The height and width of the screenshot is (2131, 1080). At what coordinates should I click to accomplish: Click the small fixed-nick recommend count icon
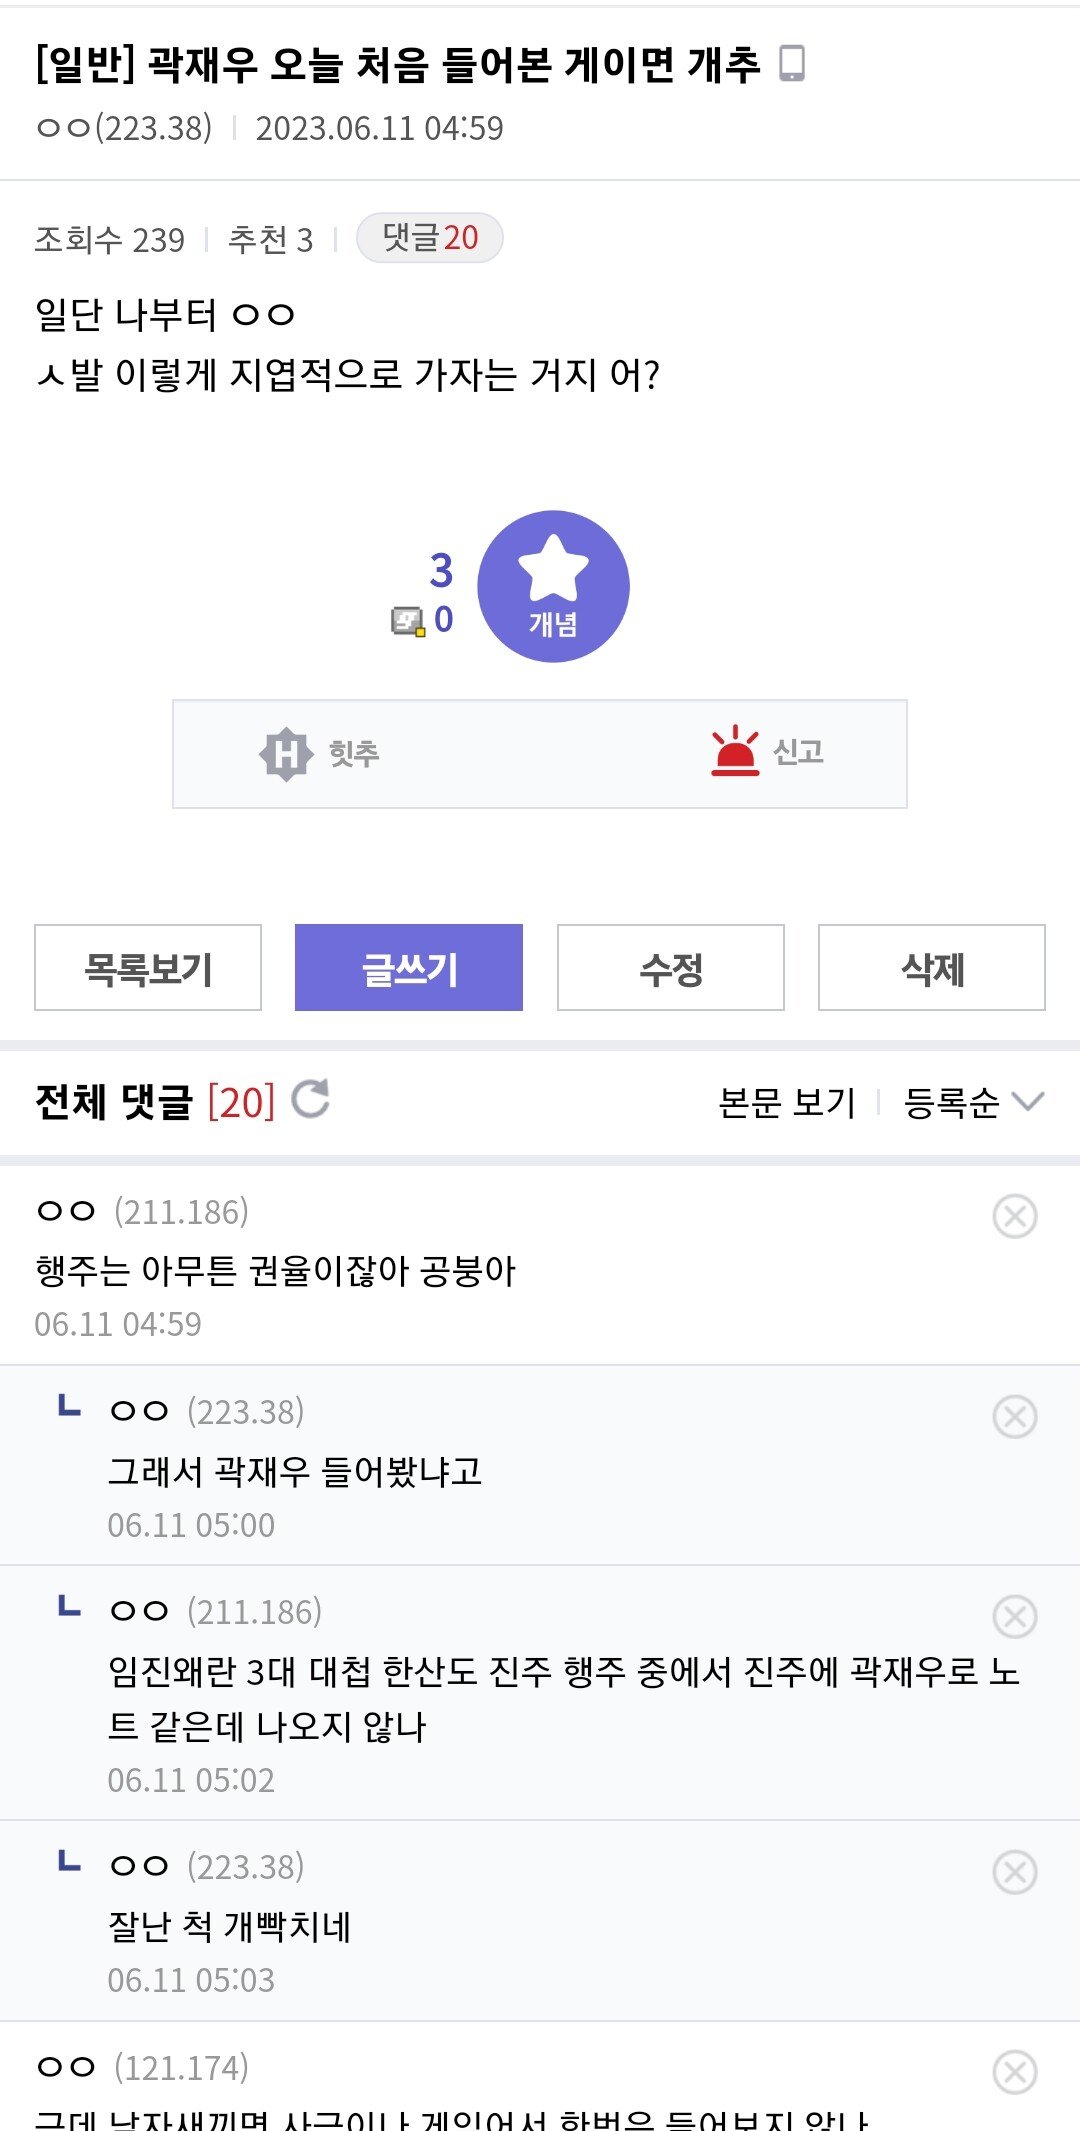tap(408, 621)
